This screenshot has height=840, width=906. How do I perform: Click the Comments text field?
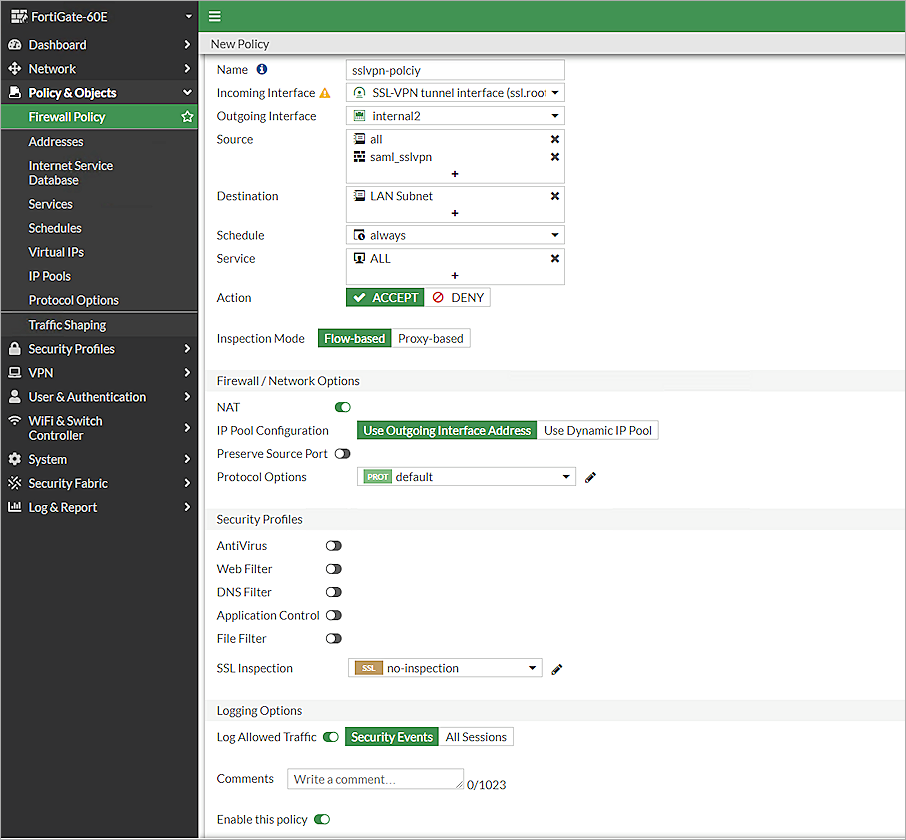tap(375, 778)
